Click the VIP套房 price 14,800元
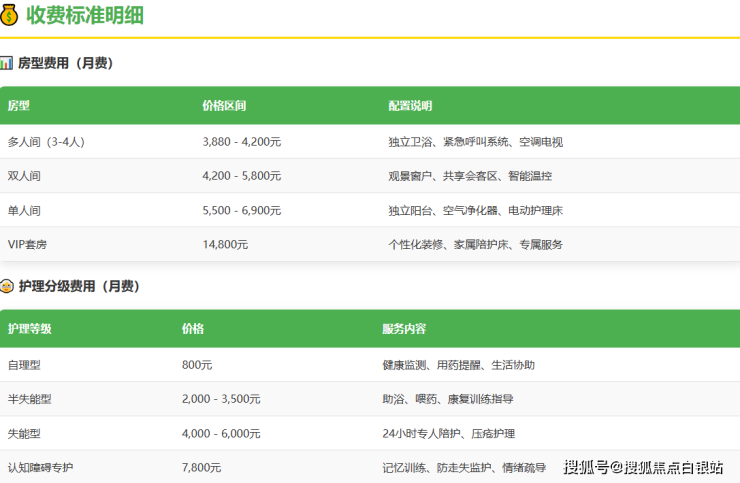 coord(225,244)
